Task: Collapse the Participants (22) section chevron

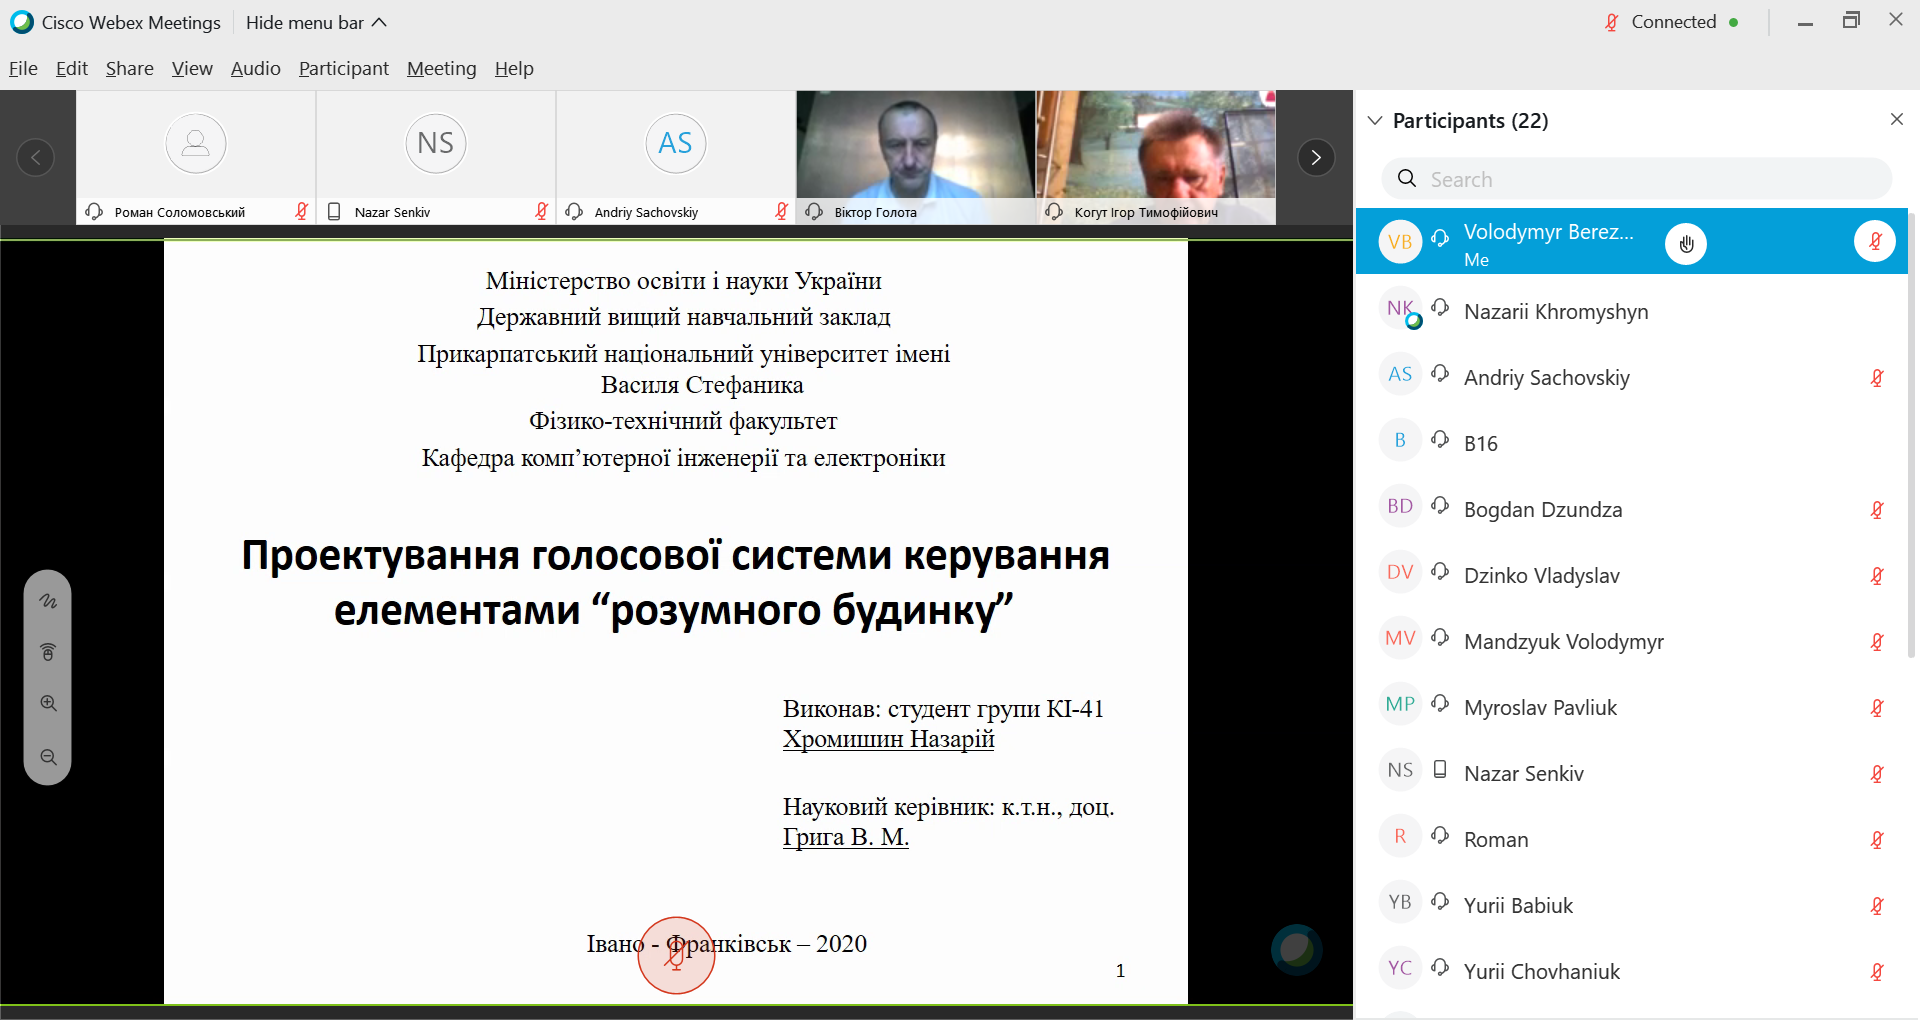Action: coord(1375,120)
